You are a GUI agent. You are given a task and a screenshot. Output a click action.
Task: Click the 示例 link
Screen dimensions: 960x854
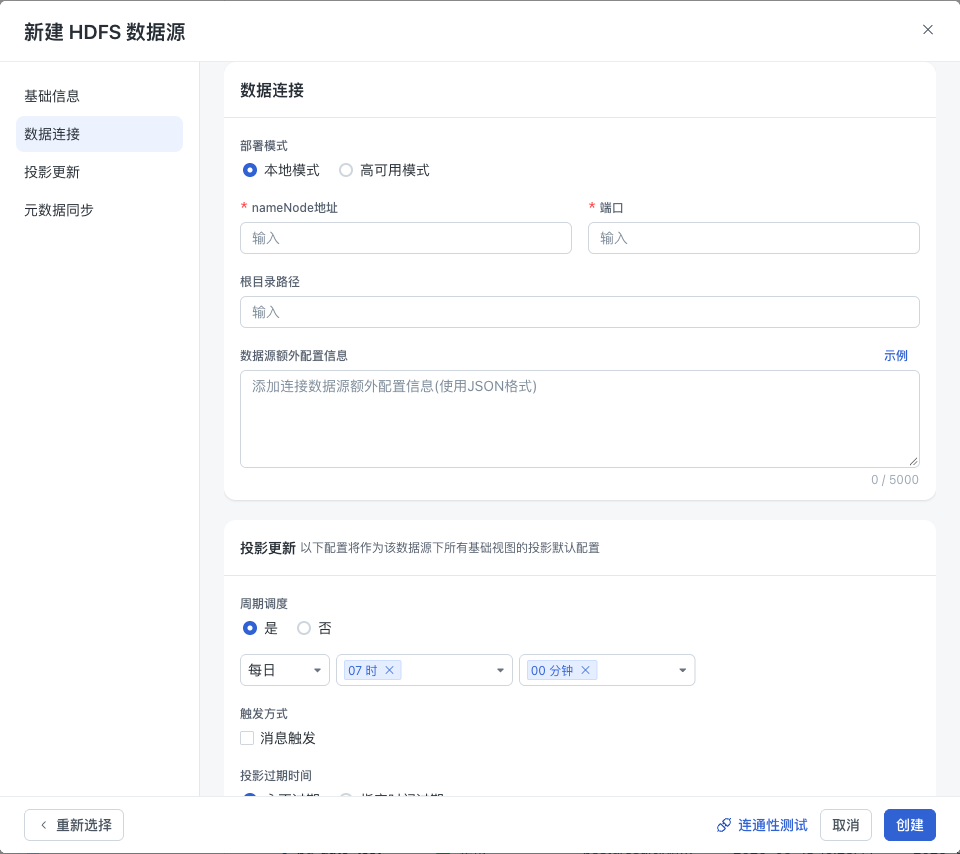pos(895,356)
